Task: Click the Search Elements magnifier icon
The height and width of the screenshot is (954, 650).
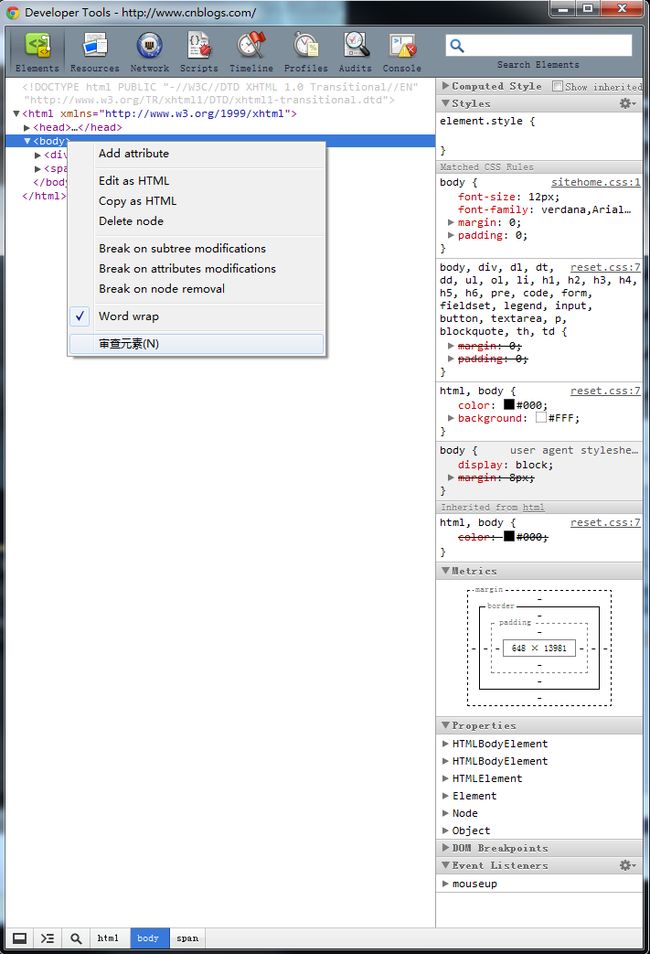Action: point(457,45)
